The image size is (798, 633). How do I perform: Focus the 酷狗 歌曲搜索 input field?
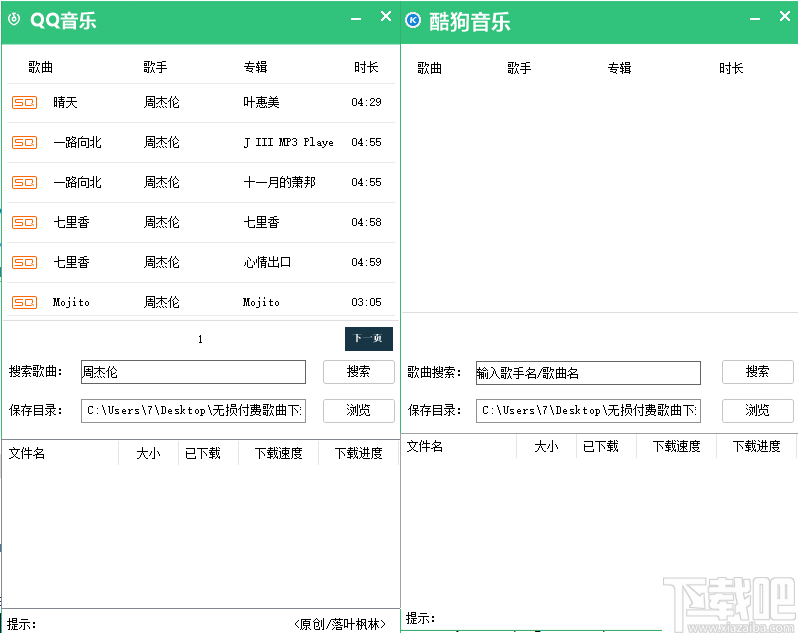pos(588,373)
